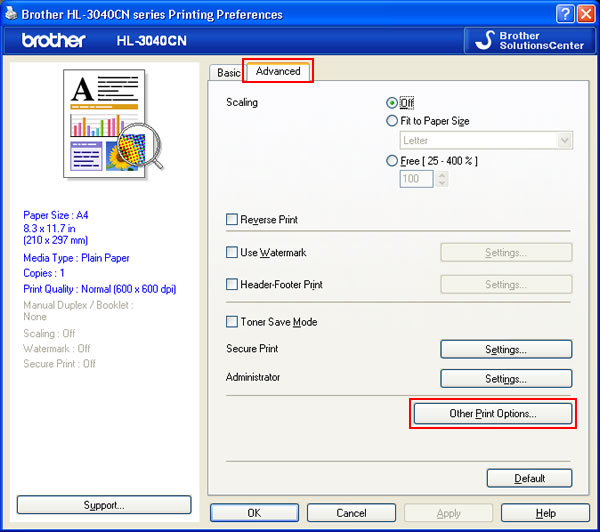This screenshot has height=532, width=600.
Task: Open Other Print Options dialog
Action: [493, 414]
